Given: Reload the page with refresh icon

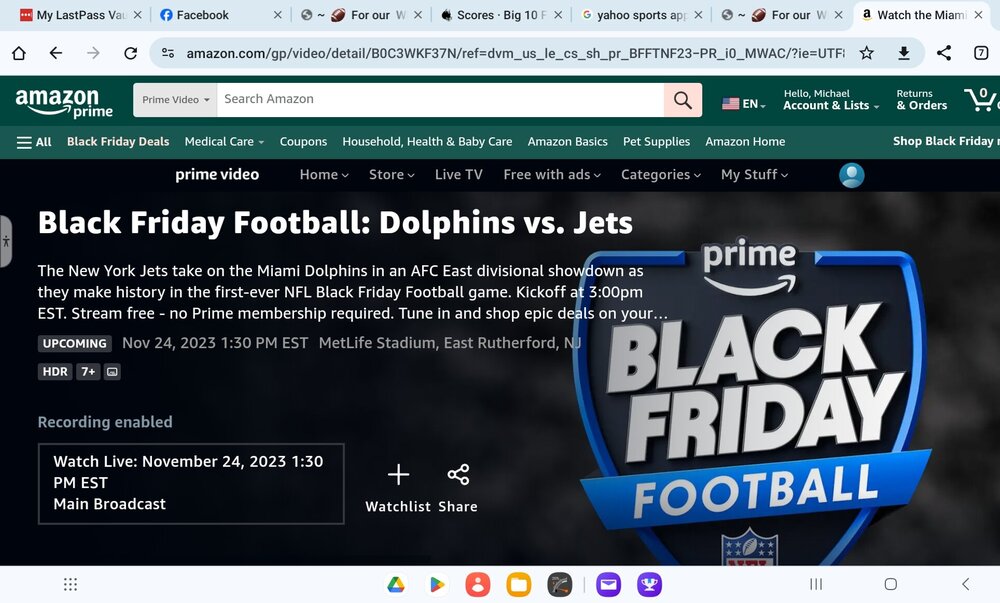Looking at the screenshot, I should pyautogui.click(x=131, y=53).
